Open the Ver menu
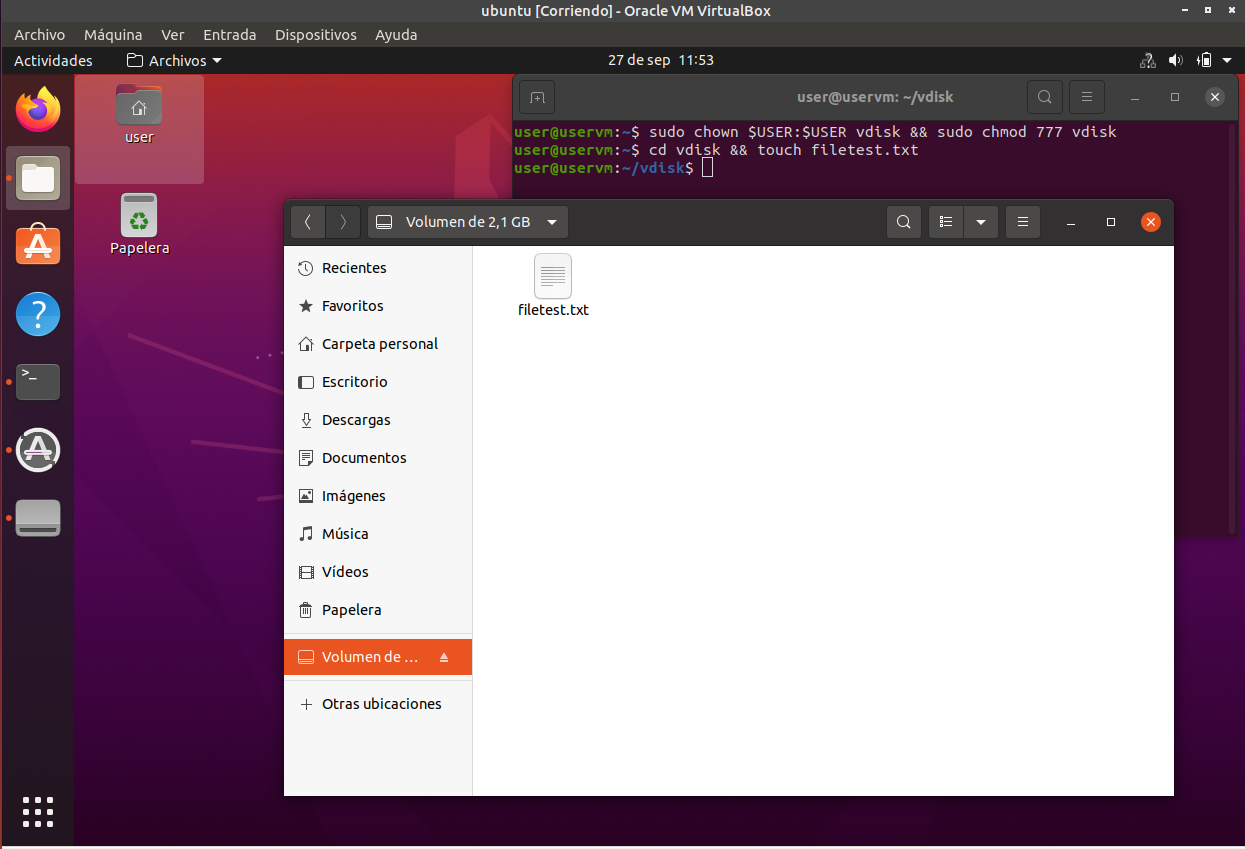This screenshot has width=1245, height=849. pyautogui.click(x=173, y=35)
